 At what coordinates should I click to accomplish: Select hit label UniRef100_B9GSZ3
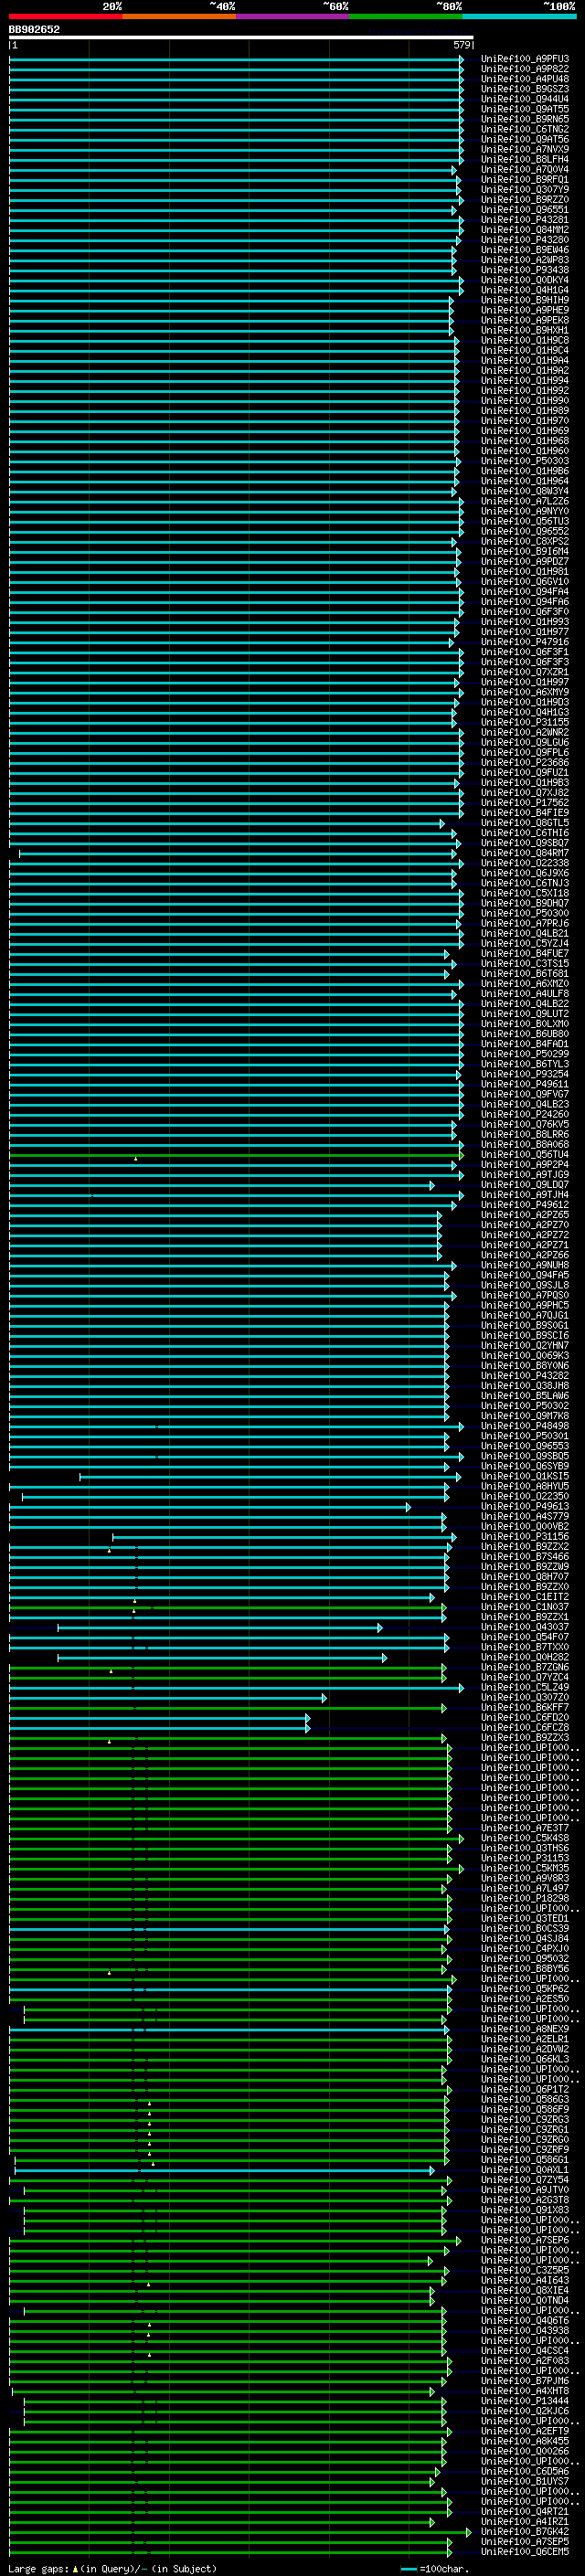(524, 89)
